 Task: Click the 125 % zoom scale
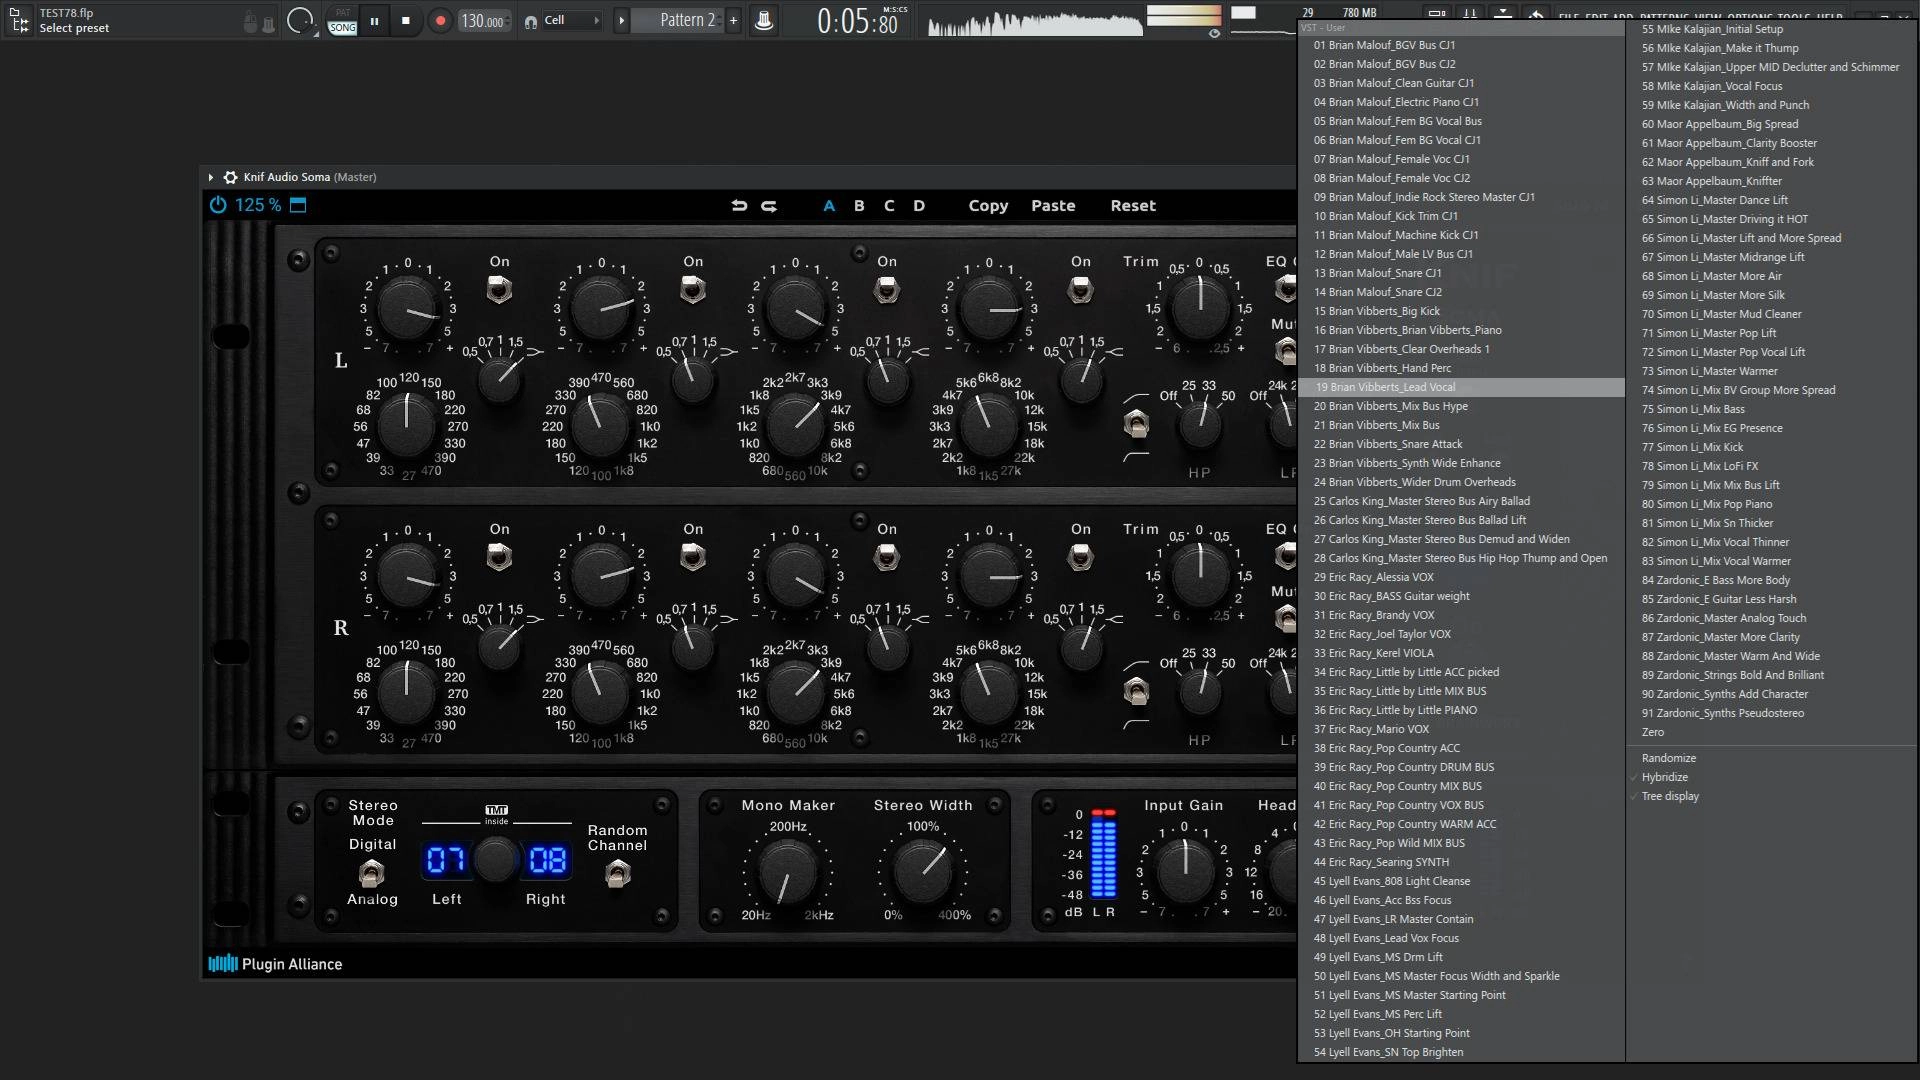click(x=258, y=205)
